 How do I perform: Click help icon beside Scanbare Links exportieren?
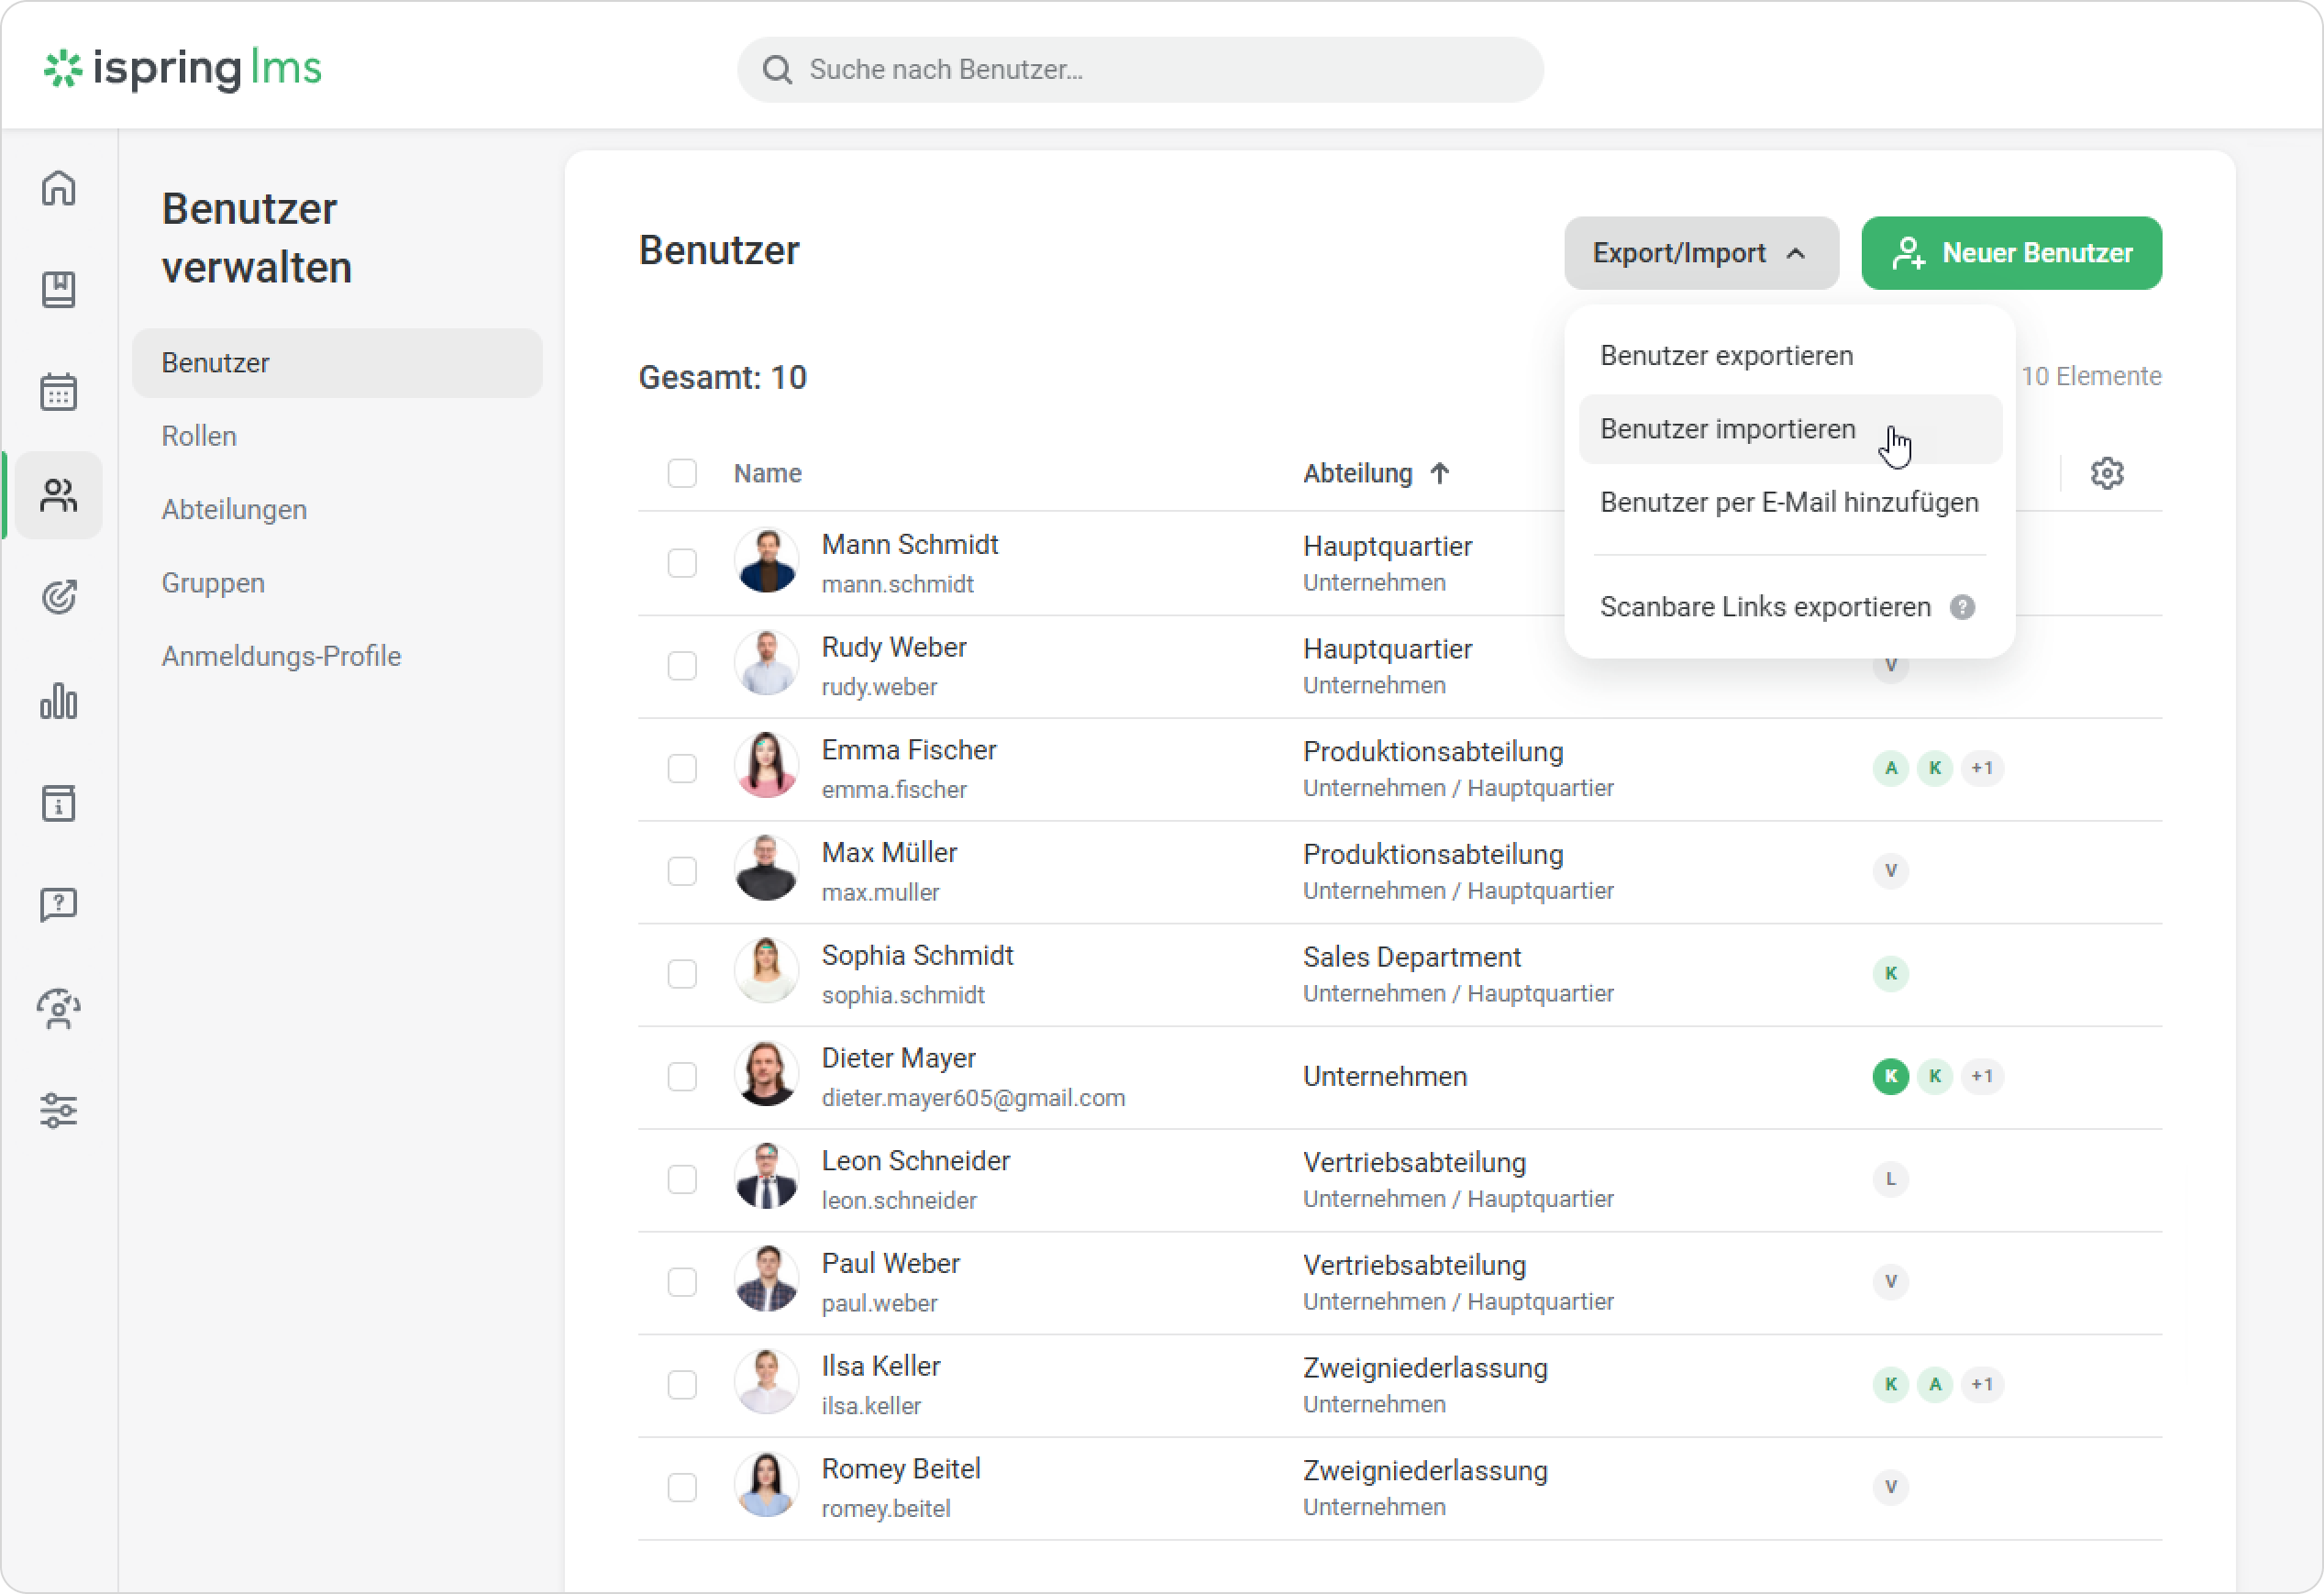(1962, 607)
